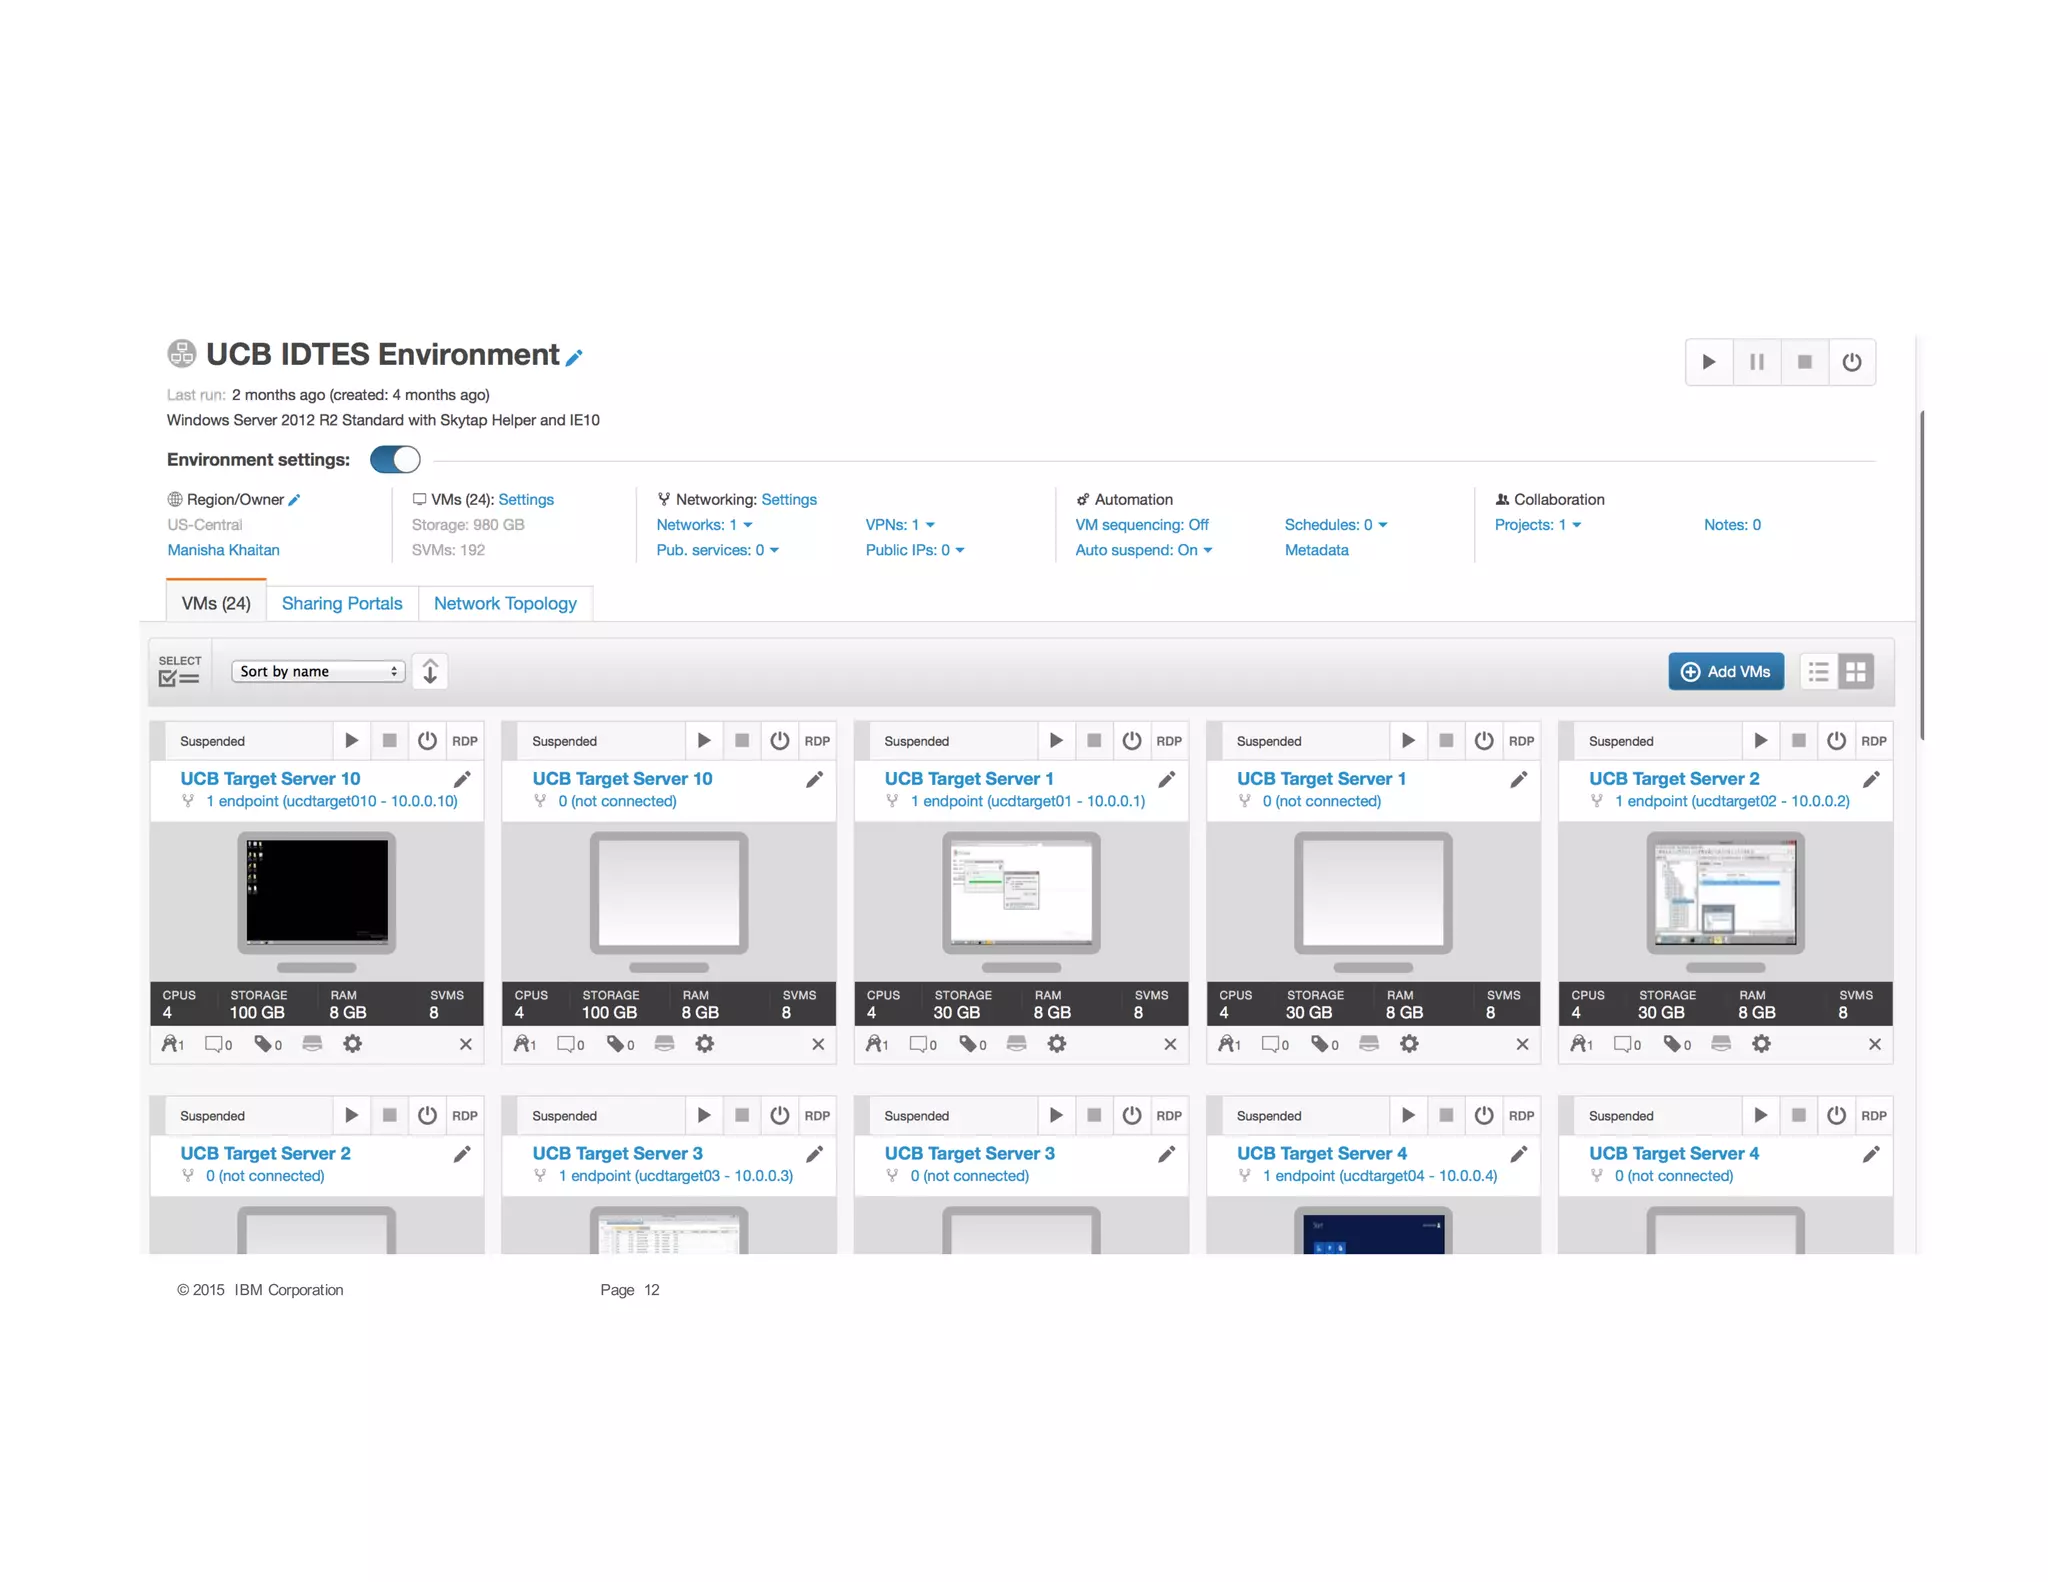
Task: Edit Region/Owner with the pencil icon
Action: pos(294,500)
